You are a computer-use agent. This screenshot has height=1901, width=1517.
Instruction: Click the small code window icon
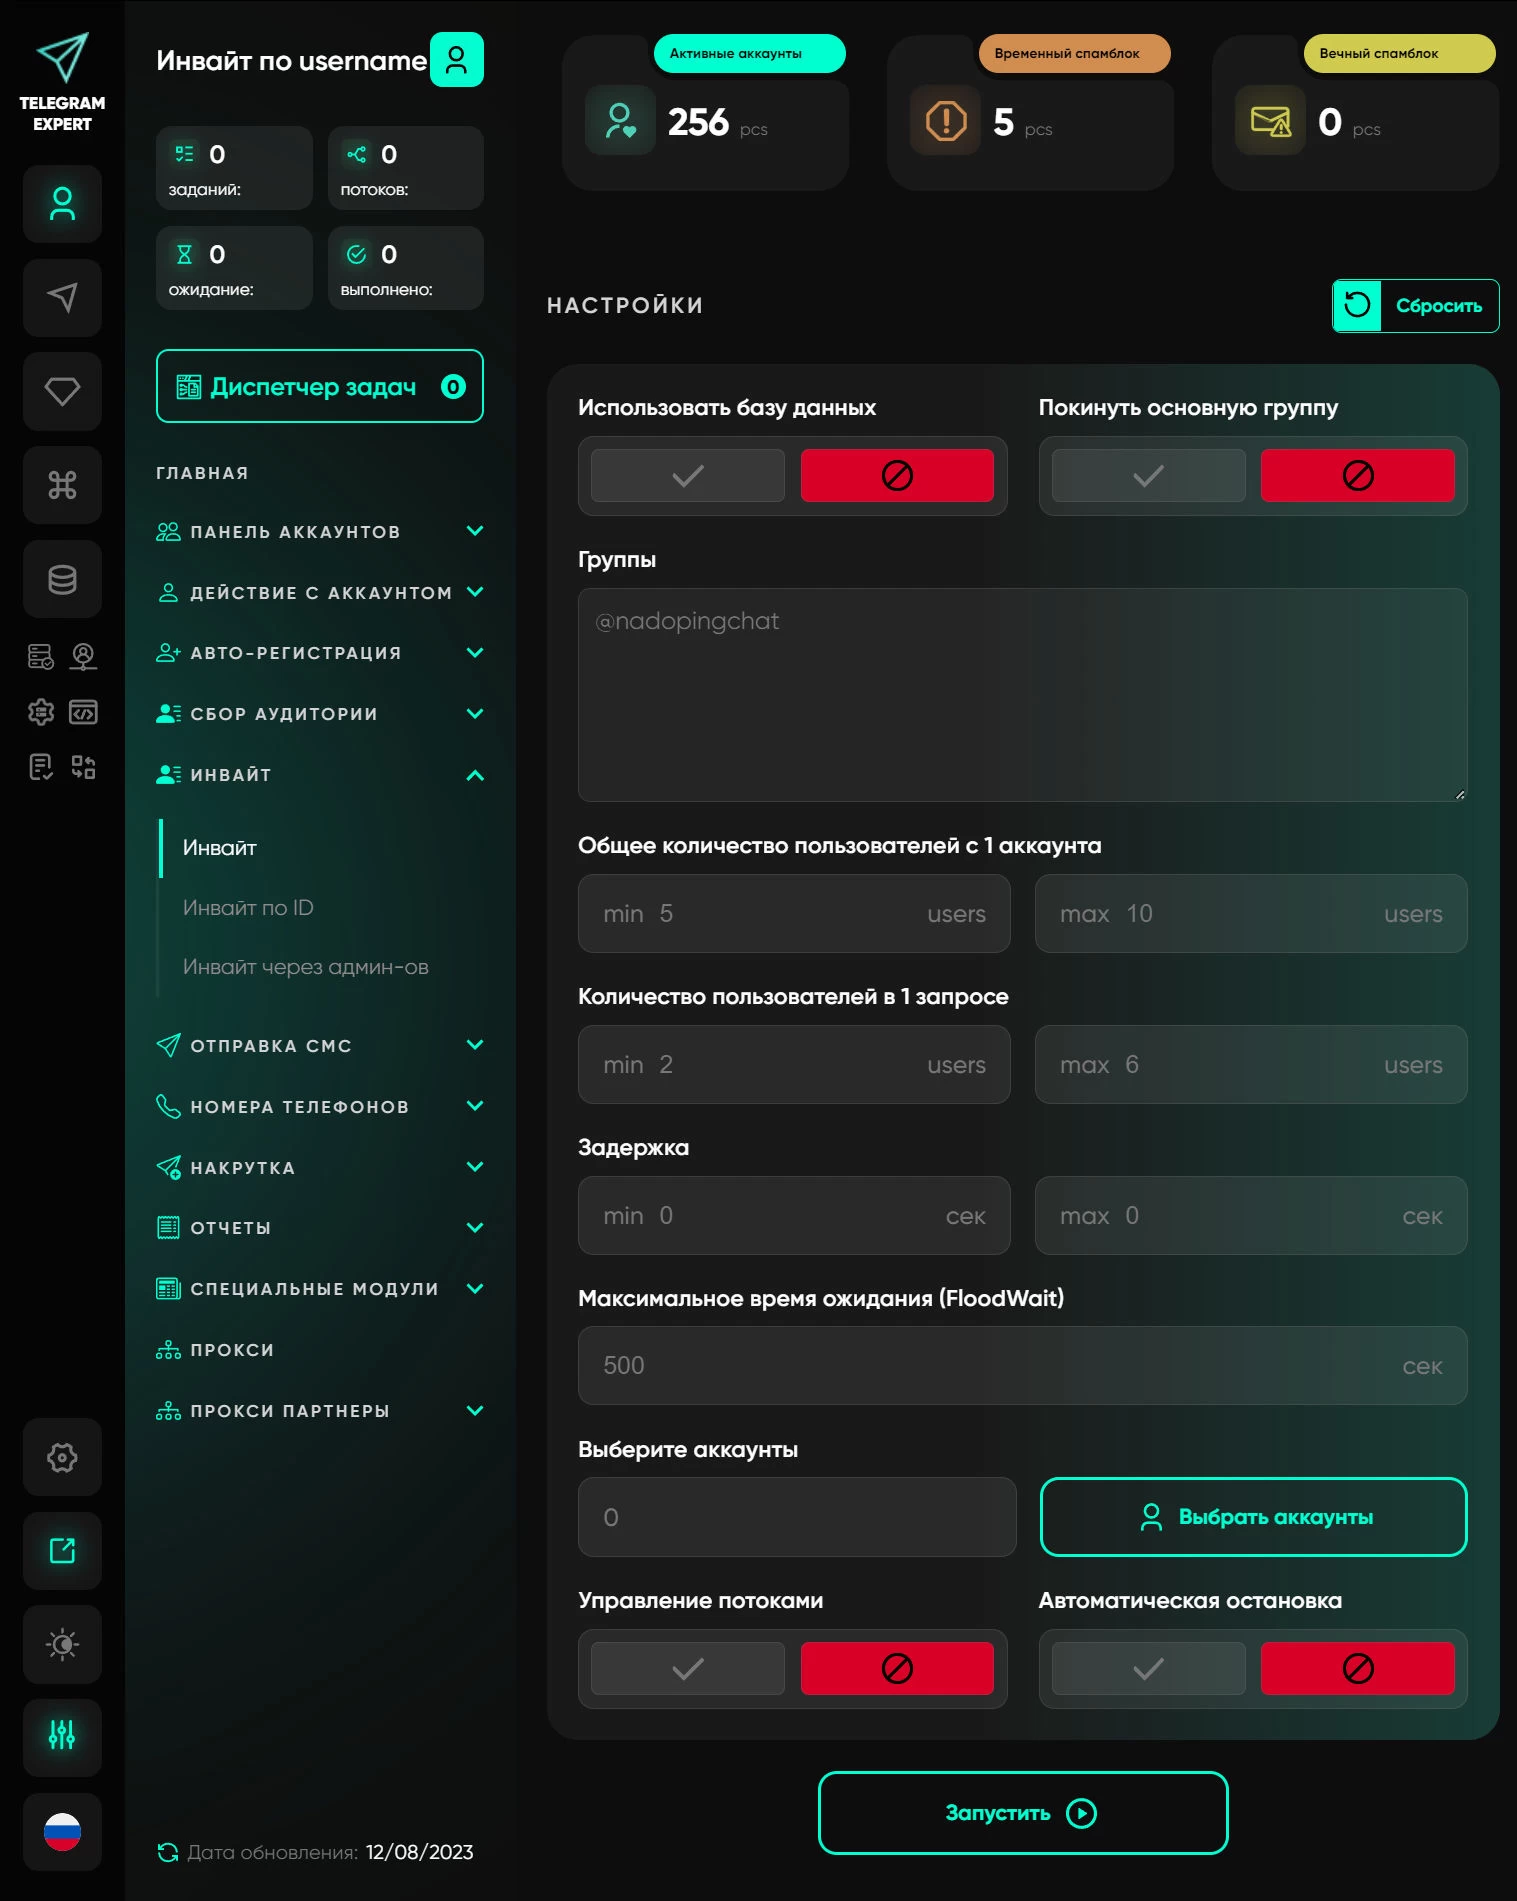83,712
